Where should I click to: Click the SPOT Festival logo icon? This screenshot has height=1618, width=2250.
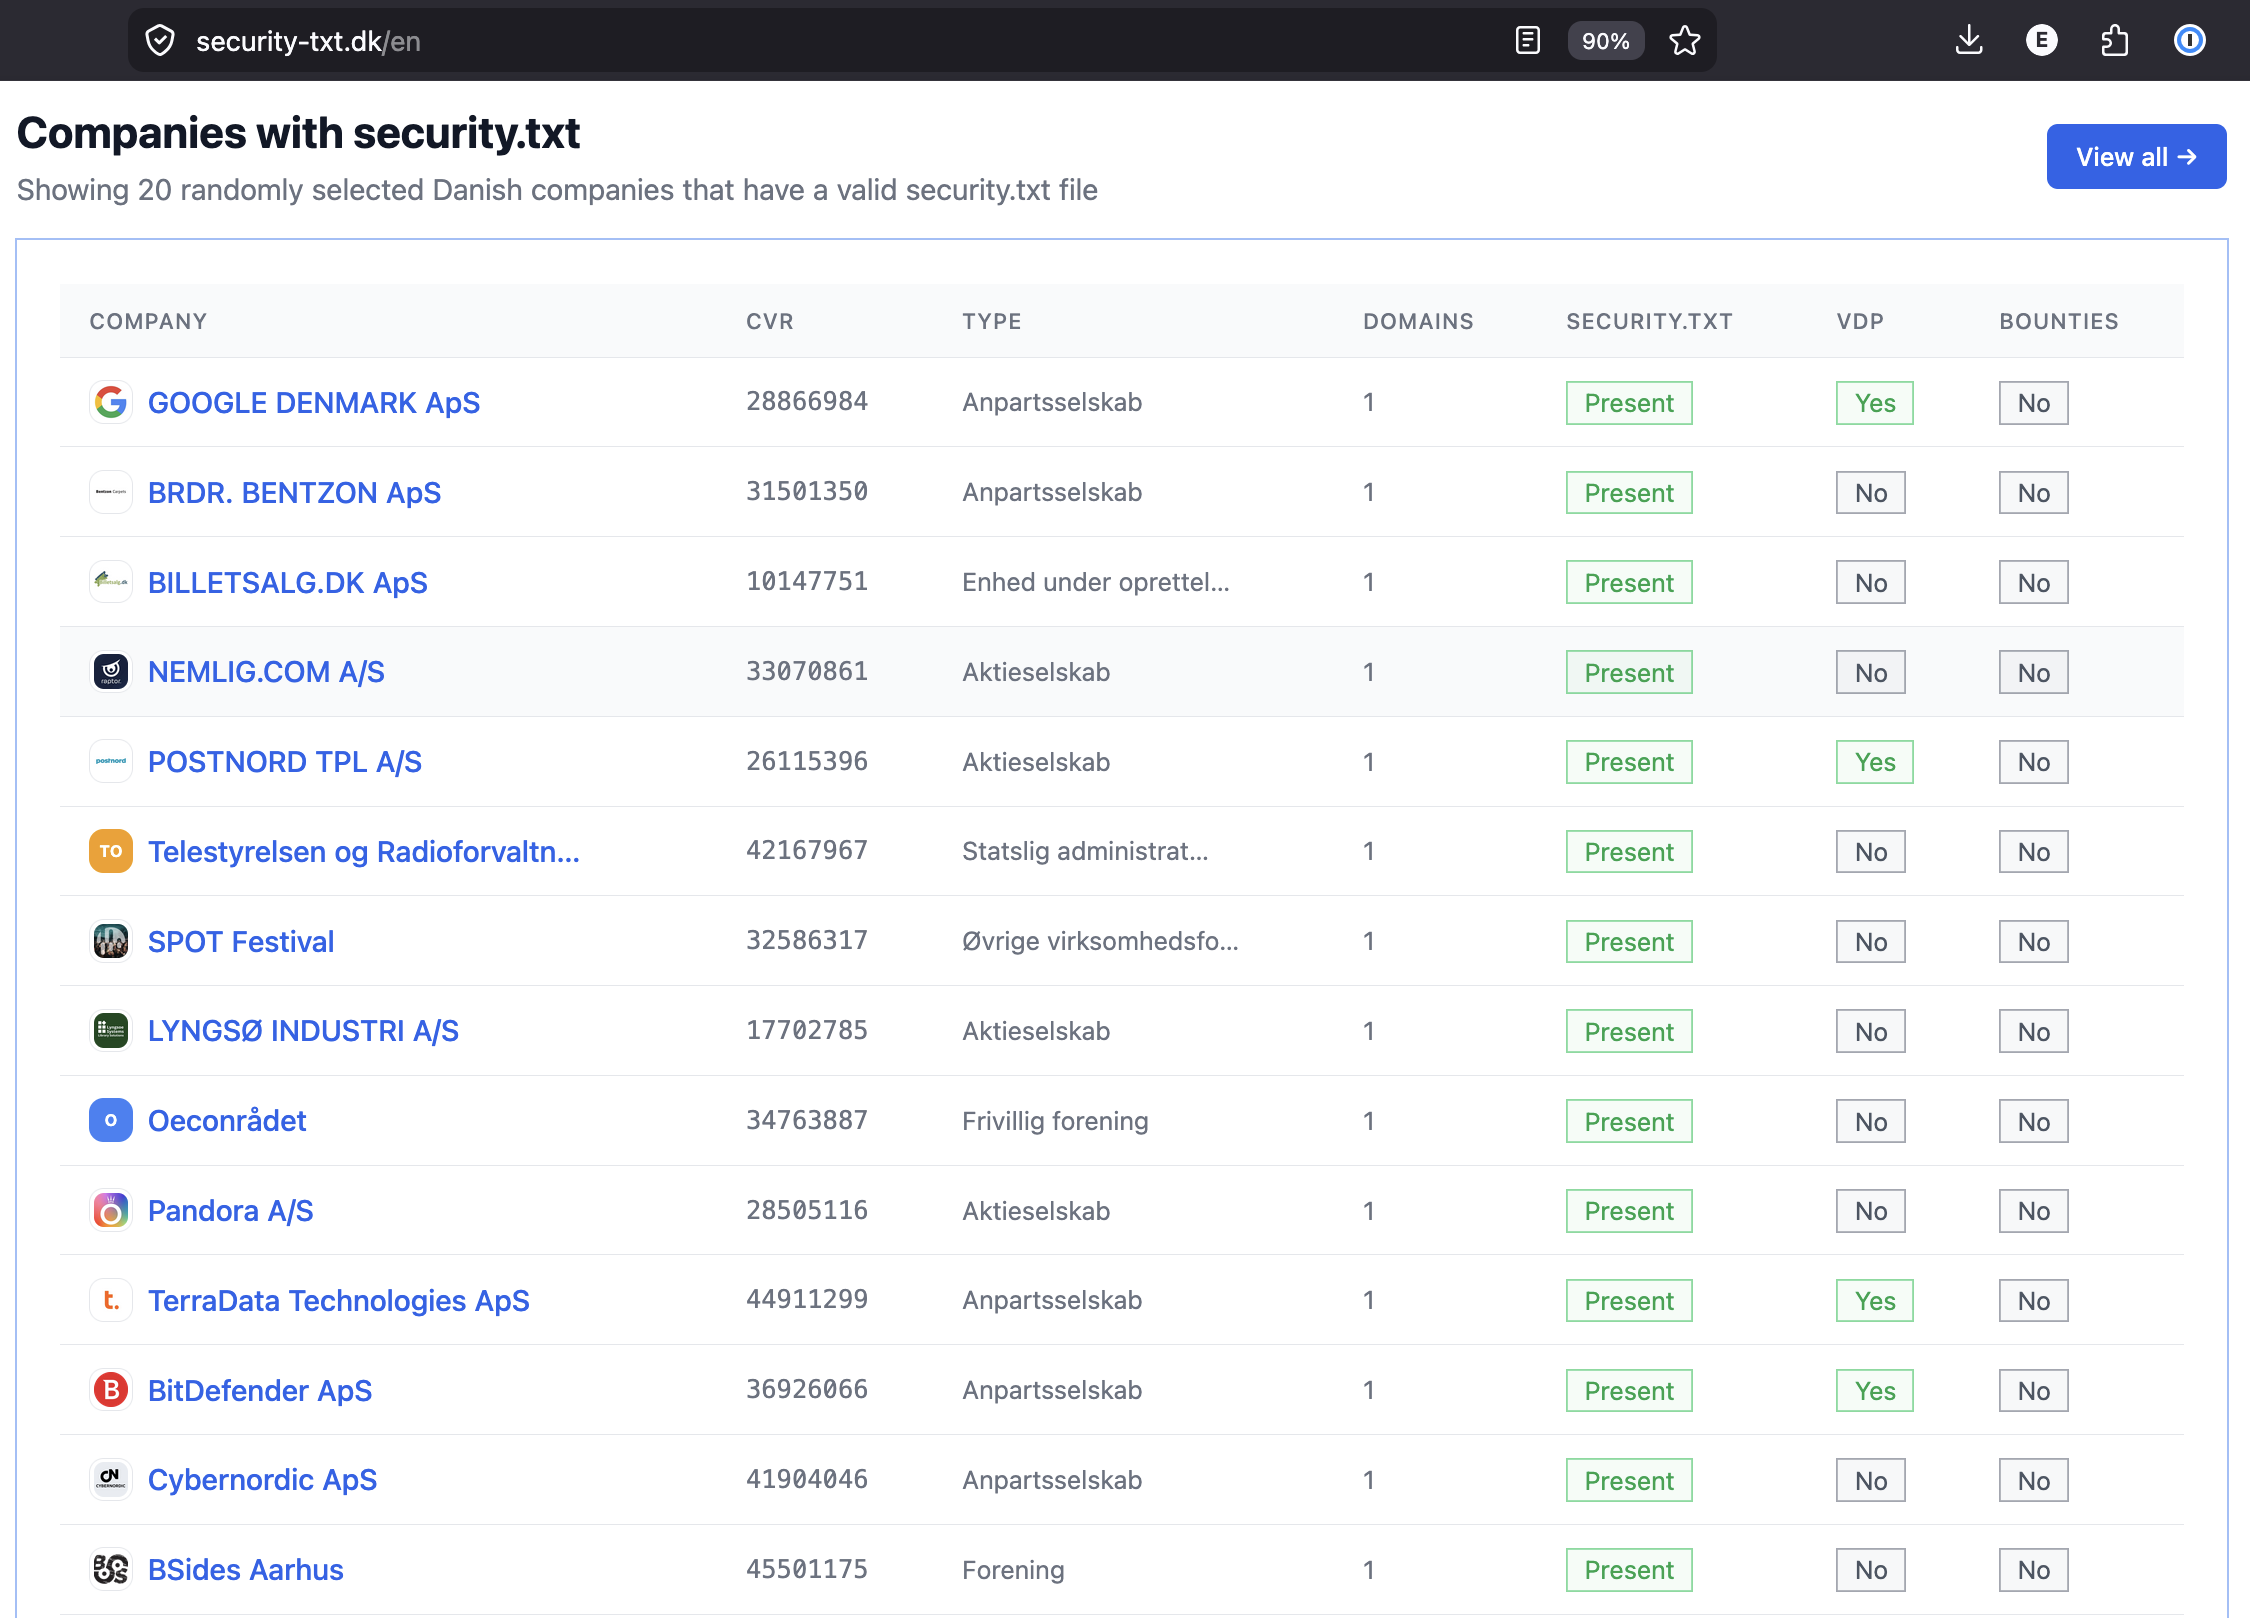(111, 942)
